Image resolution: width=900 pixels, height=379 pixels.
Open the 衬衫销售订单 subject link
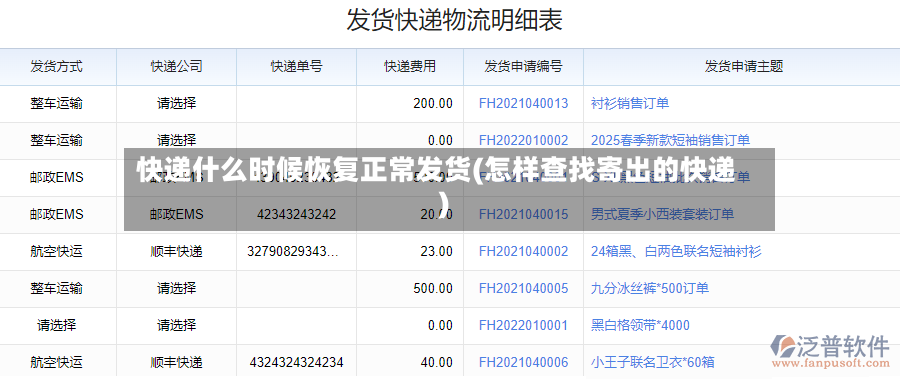point(630,103)
